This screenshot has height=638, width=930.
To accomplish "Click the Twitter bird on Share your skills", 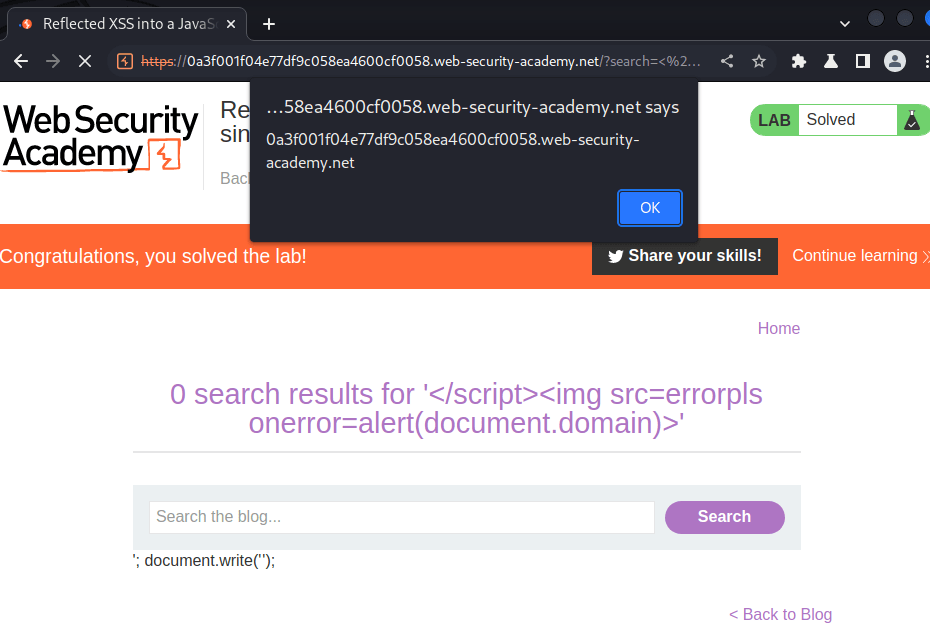I will pyautogui.click(x=615, y=256).
